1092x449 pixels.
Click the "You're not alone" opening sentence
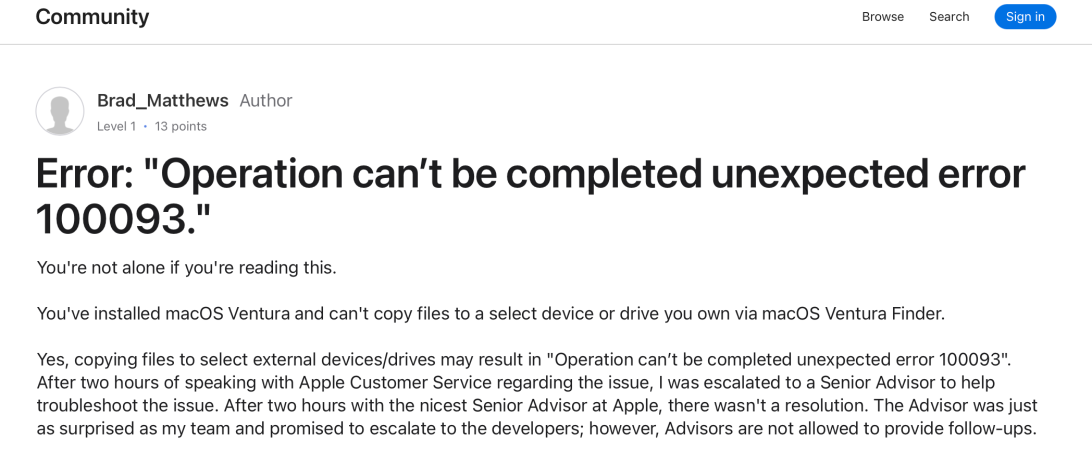pos(186,268)
